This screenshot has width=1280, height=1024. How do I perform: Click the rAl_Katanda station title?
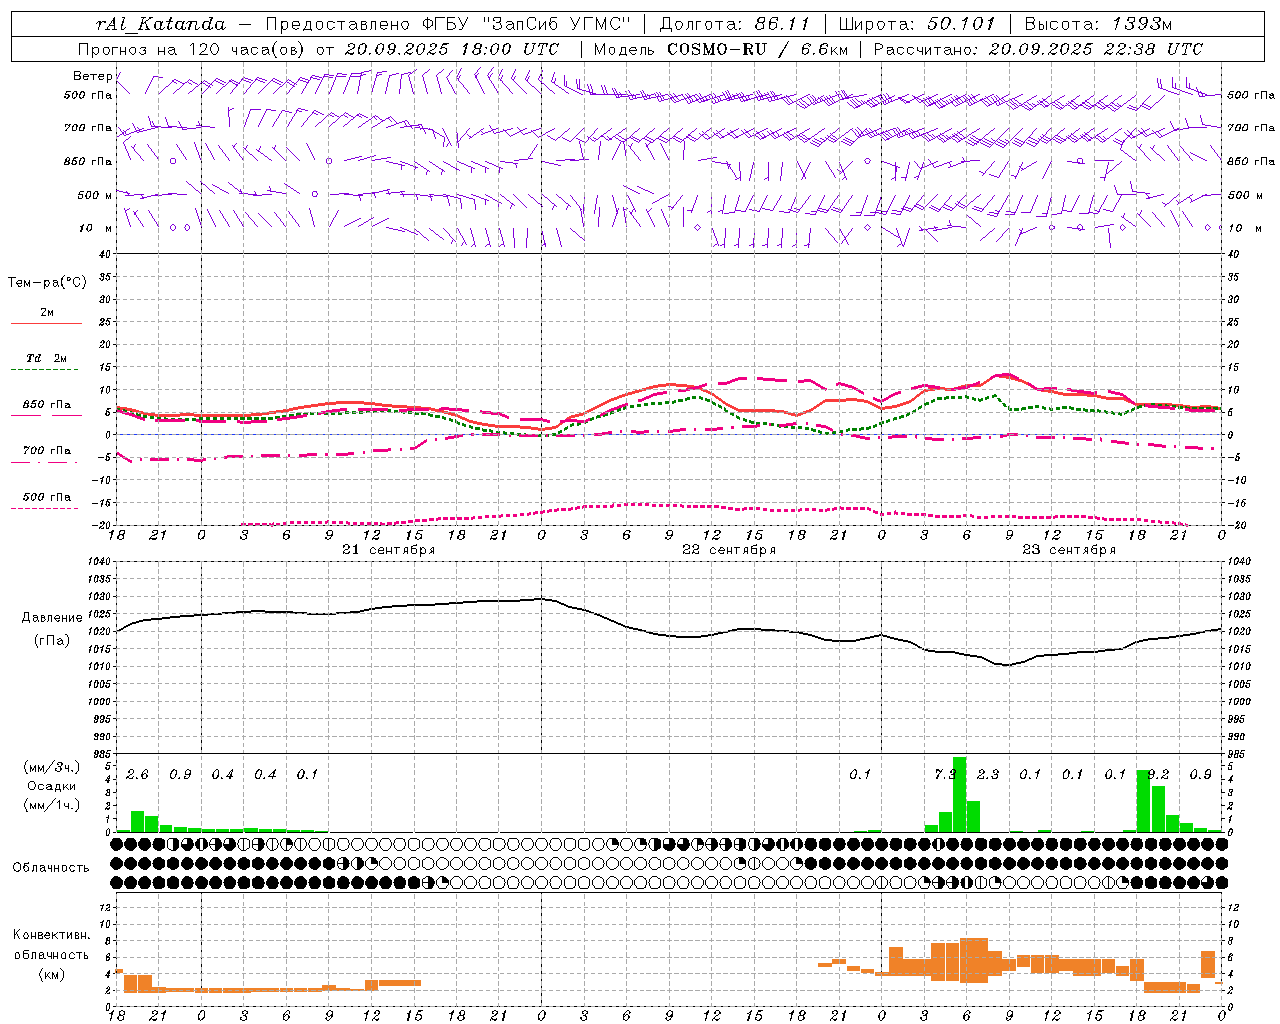click(162, 24)
